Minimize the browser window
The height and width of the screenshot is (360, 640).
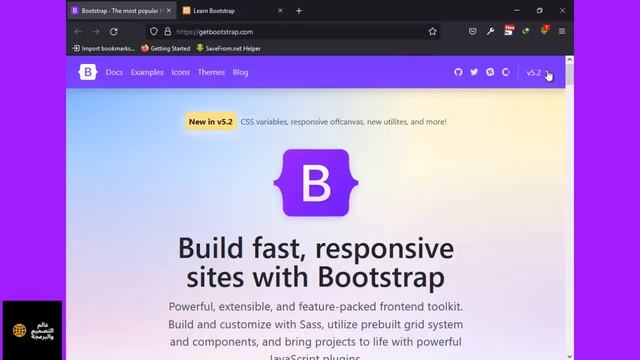(517, 11)
